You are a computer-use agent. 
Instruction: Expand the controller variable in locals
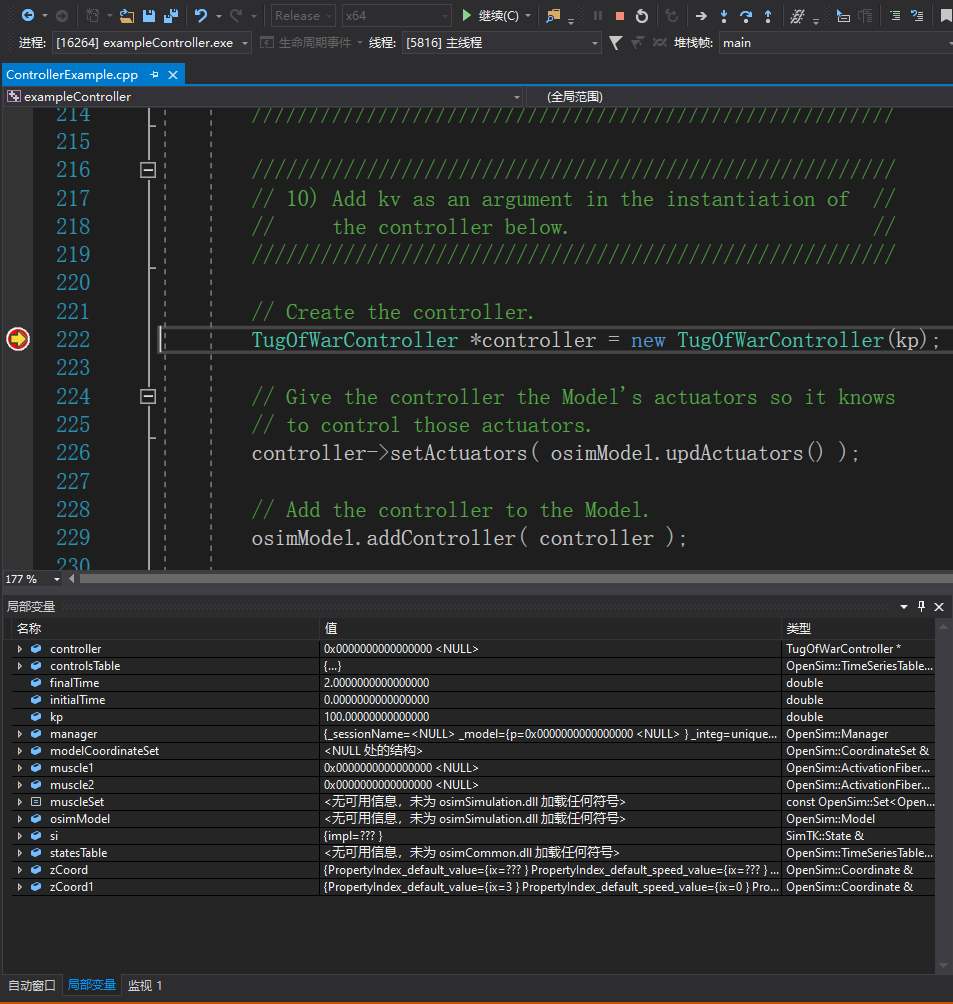pos(20,649)
